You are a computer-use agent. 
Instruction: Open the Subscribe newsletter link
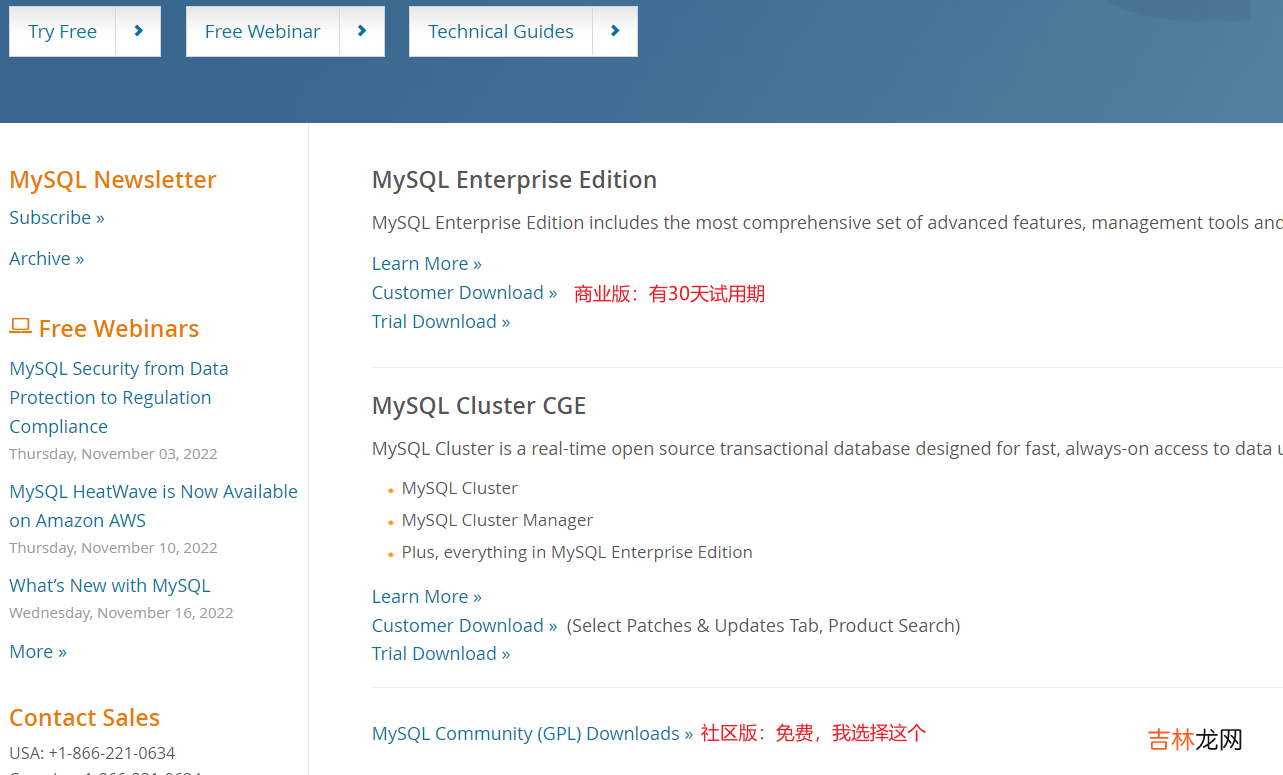(x=57, y=217)
